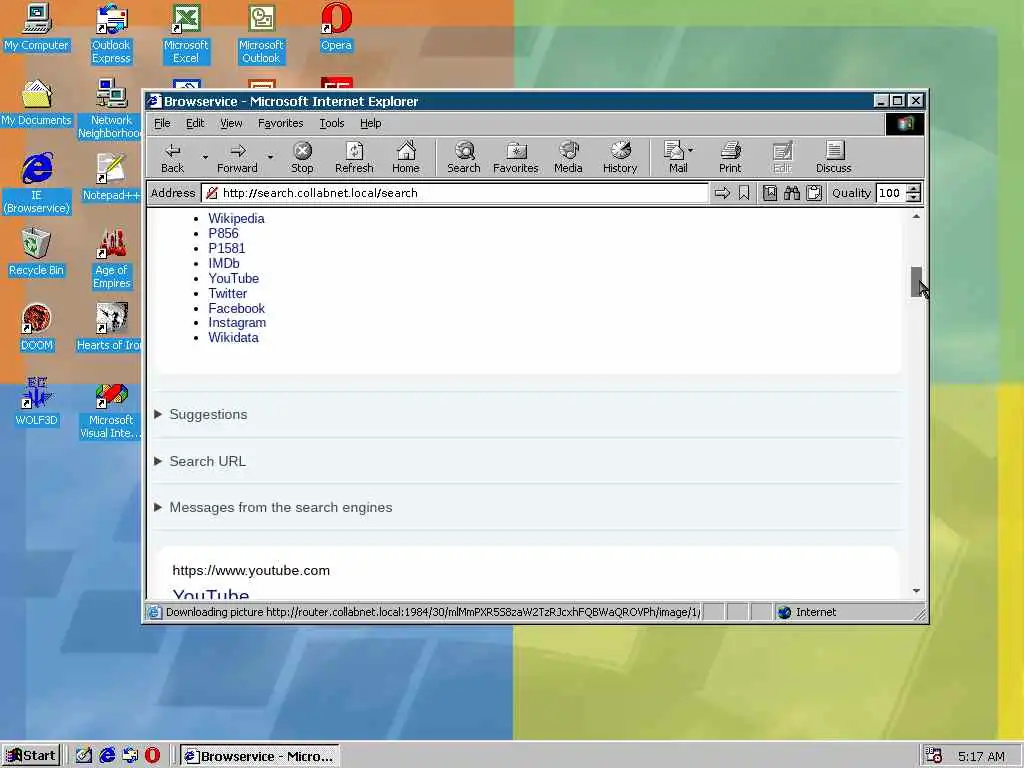Select the Microsoft Outlook desktop shortcut

tap(261, 34)
